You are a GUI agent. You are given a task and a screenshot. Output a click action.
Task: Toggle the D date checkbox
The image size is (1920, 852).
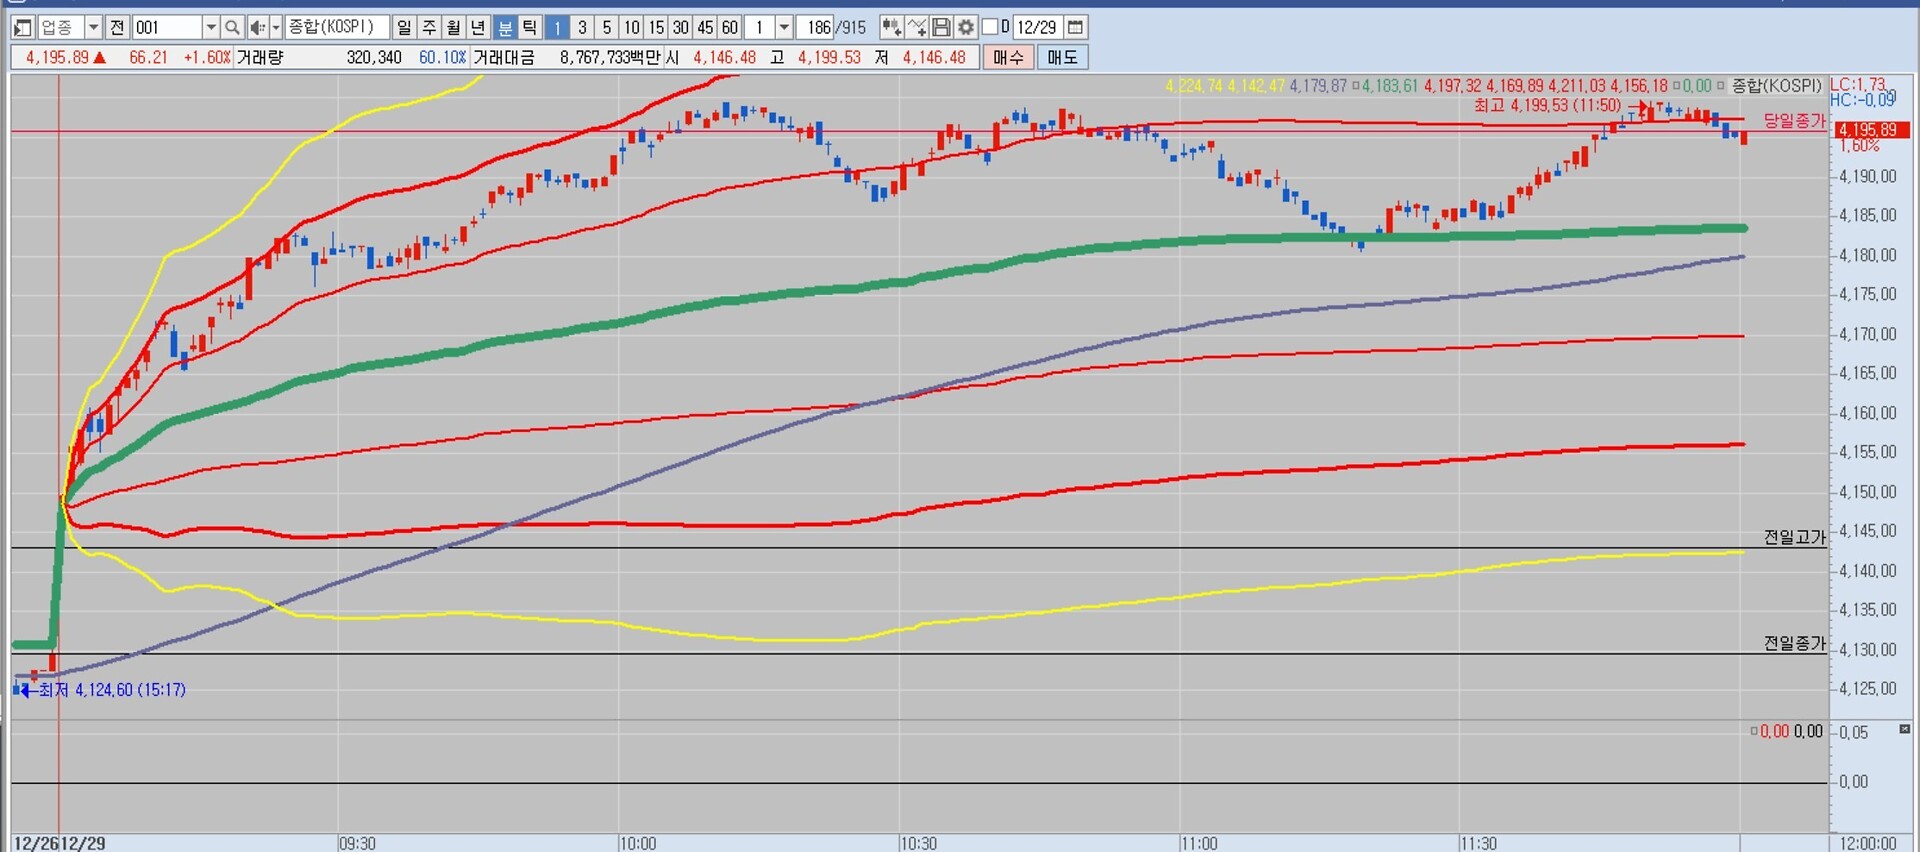pyautogui.click(x=990, y=27)
